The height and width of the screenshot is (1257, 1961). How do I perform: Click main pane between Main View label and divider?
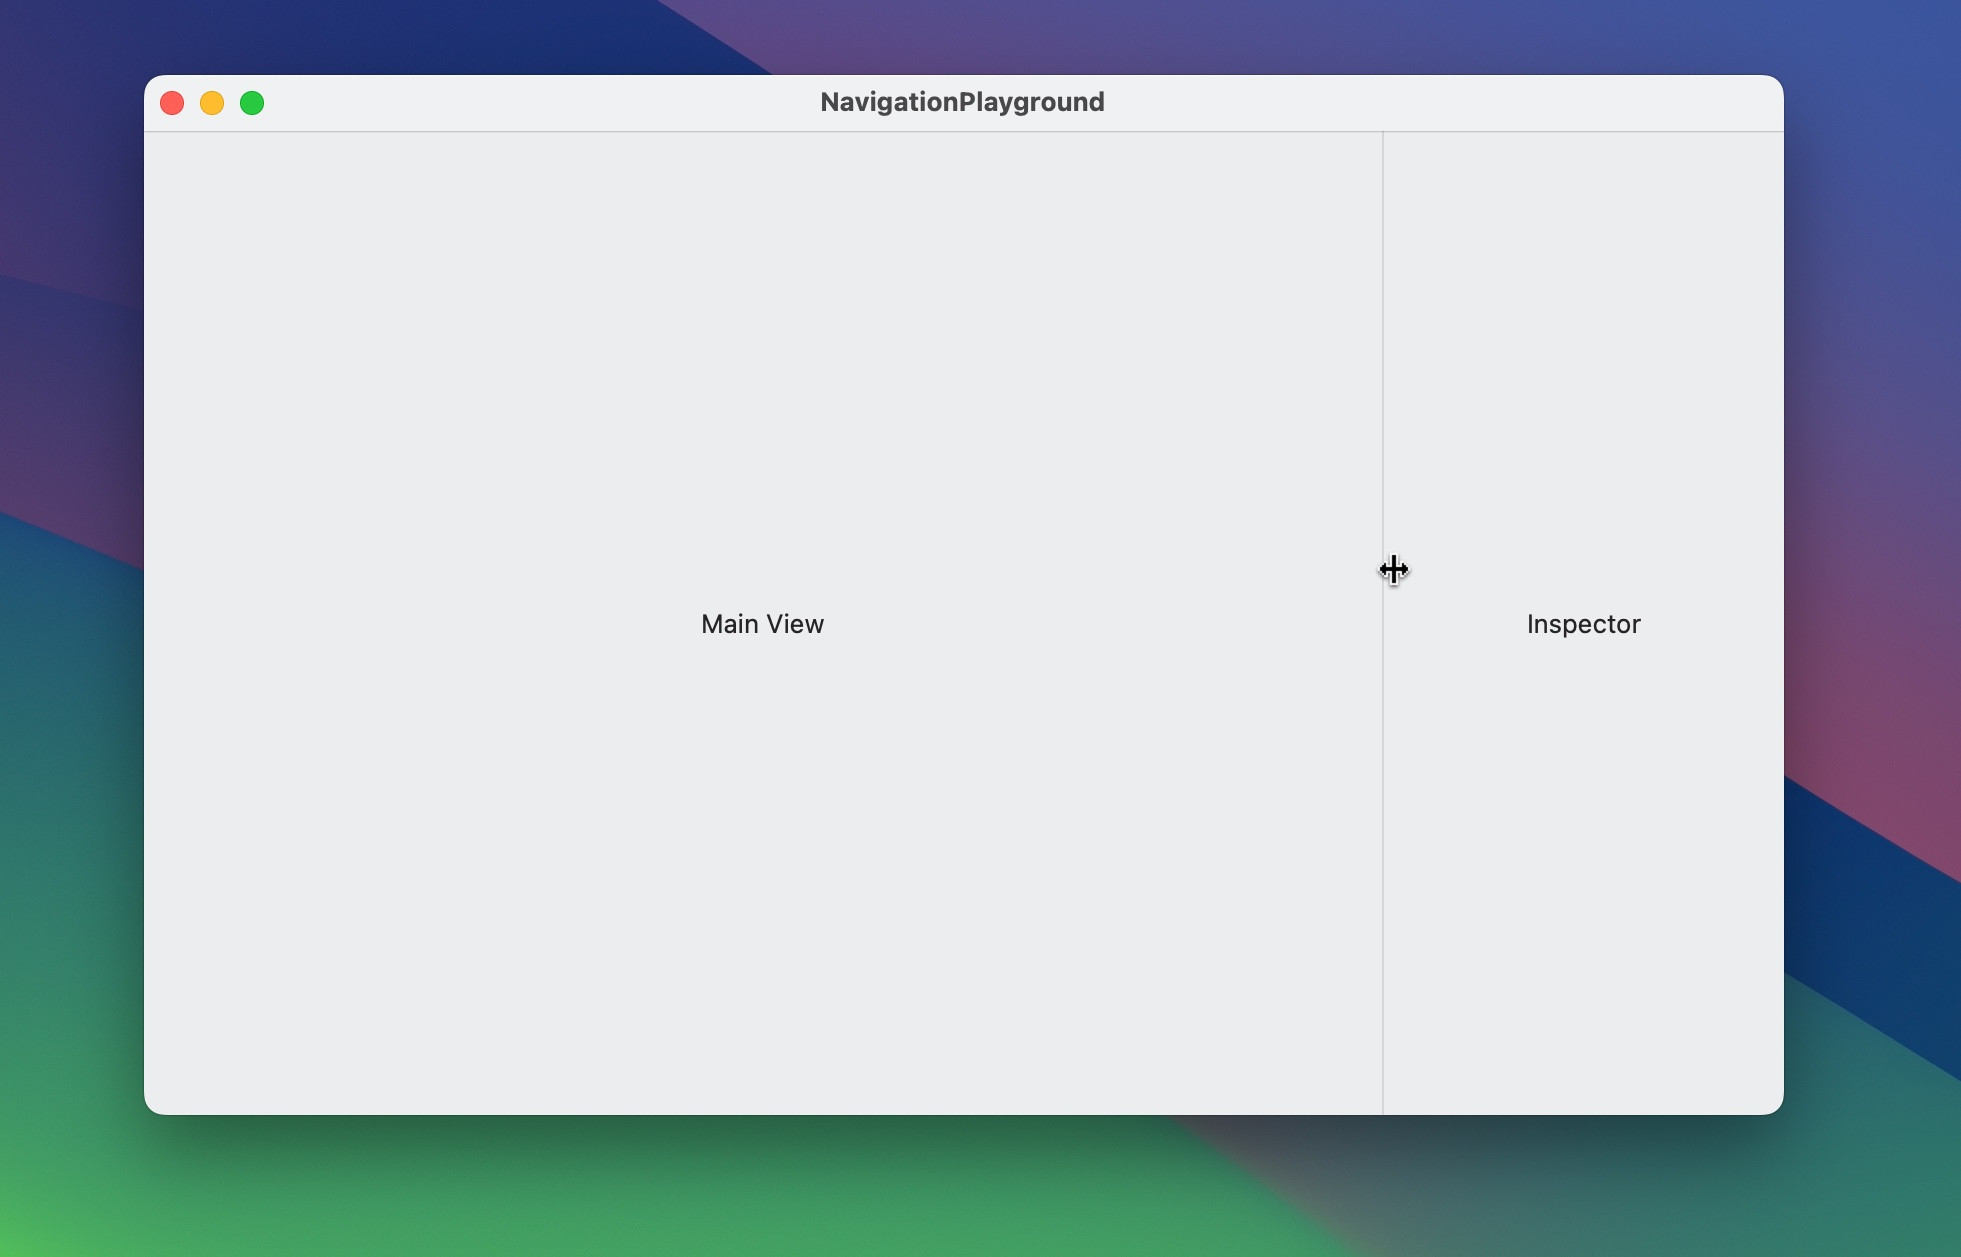[x=1100, y=624]
